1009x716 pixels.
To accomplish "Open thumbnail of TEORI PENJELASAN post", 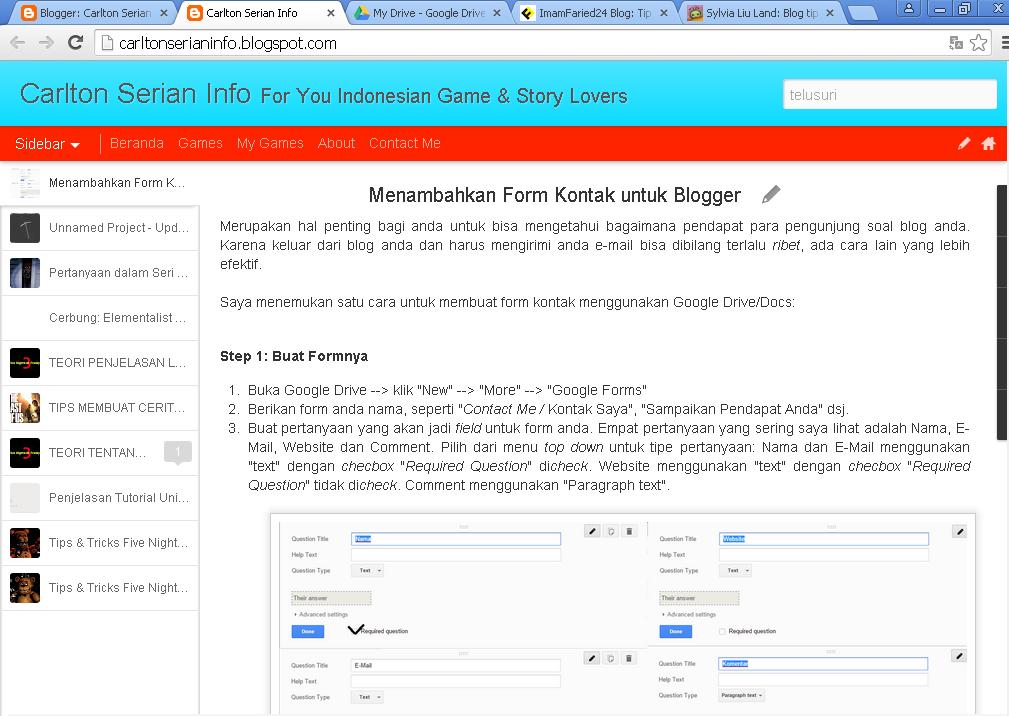I will click(x=25, y=363).
